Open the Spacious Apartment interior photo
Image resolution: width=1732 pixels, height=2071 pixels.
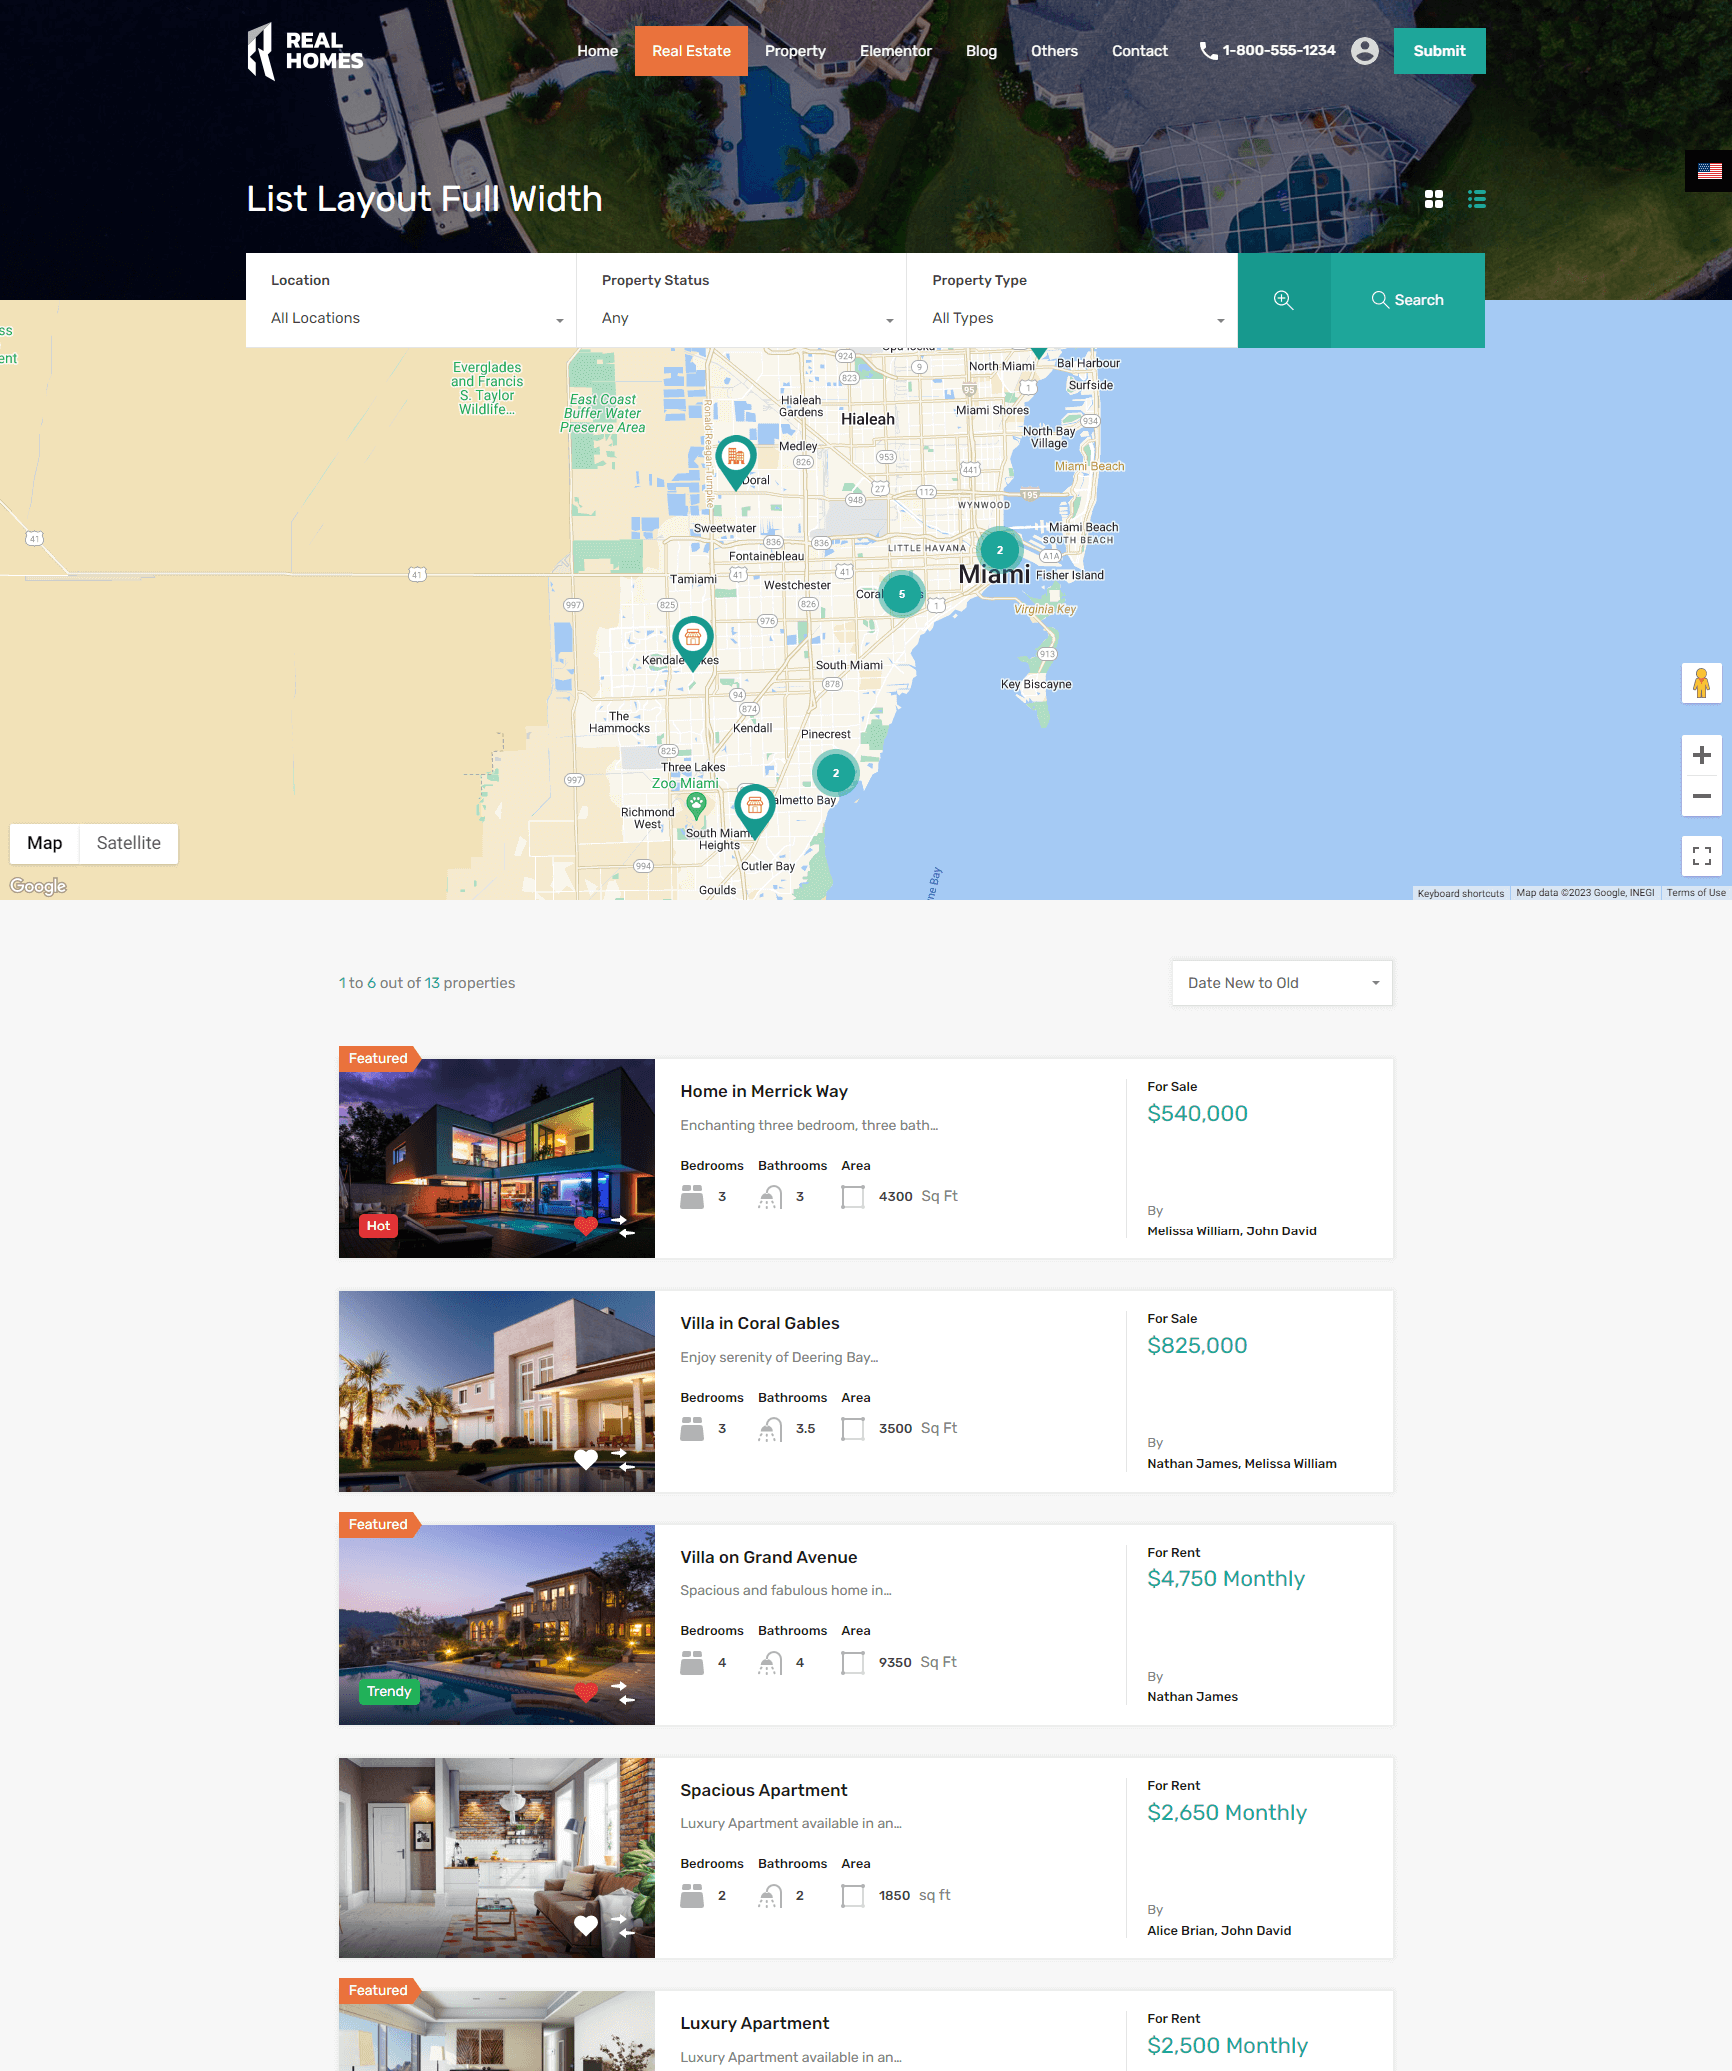pos(497,1858)
